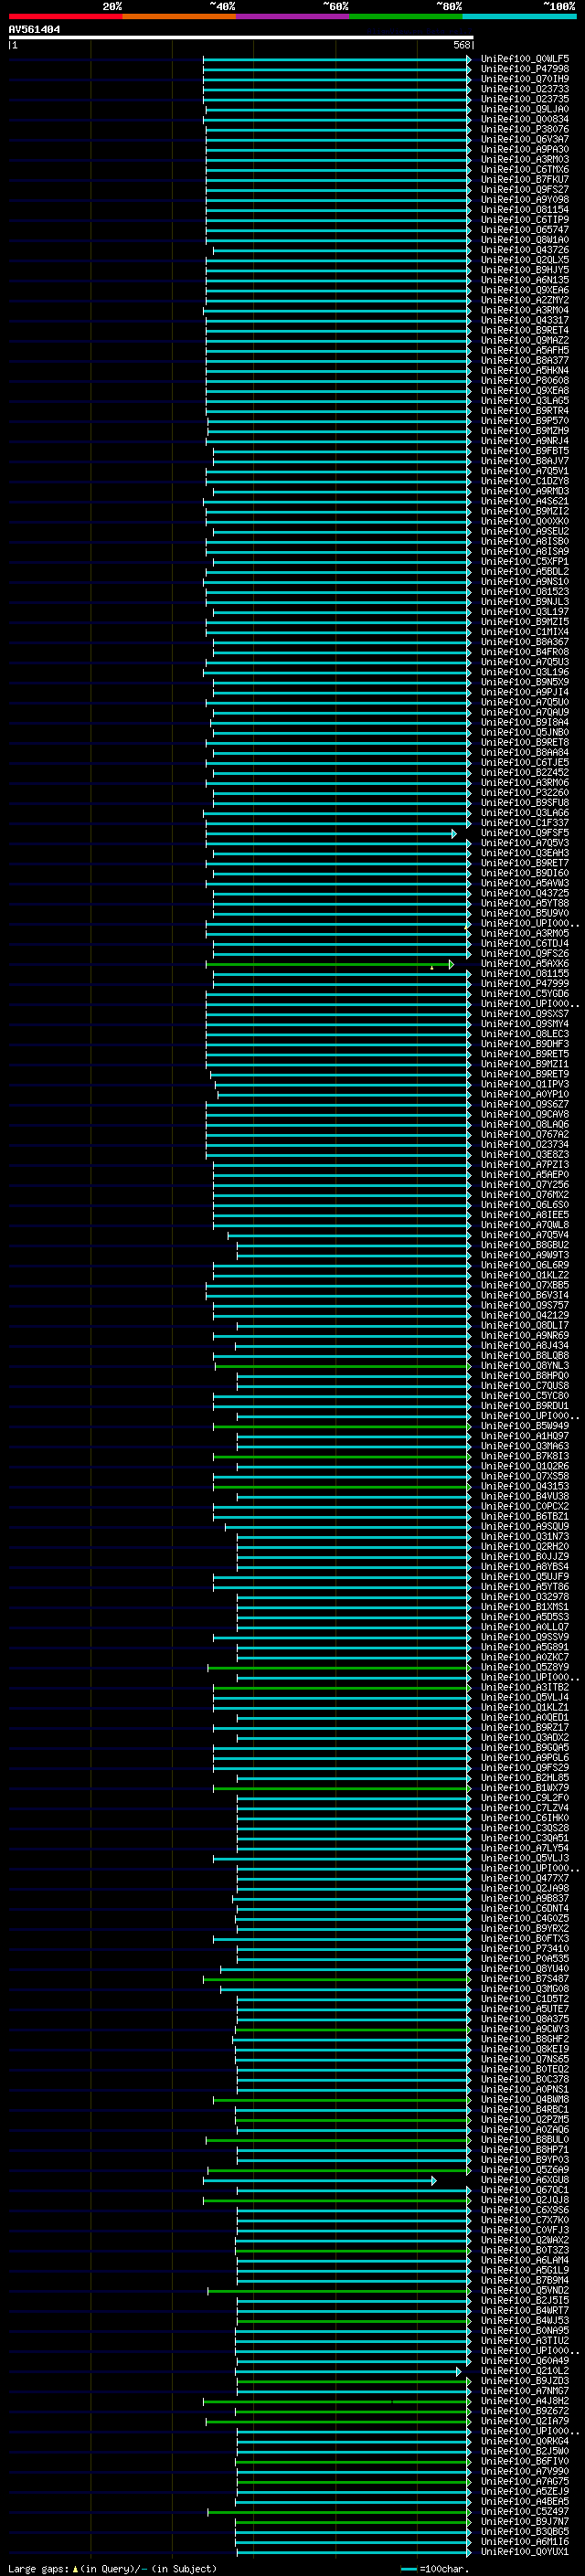This screenshot has height=2576, width=585.
Task: Click the red ~20% identity legend bar
Action: (65, 16)
